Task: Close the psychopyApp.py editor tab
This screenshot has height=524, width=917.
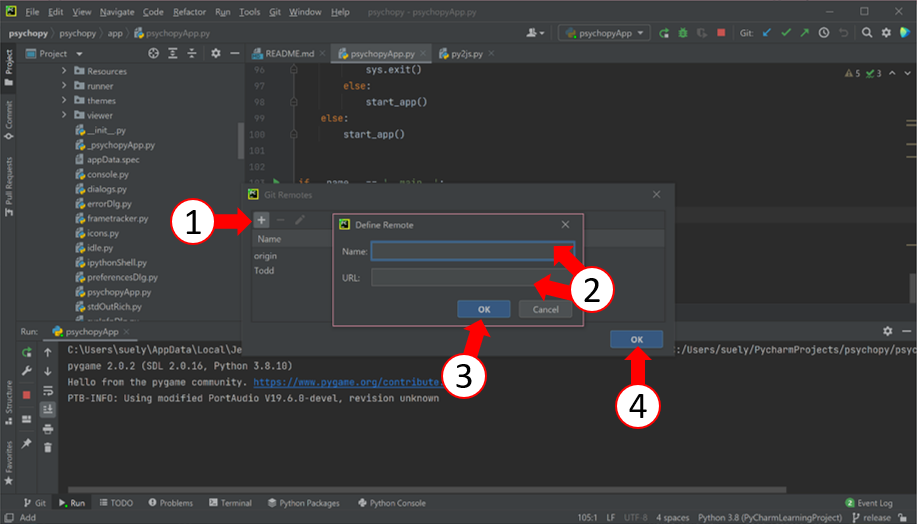Action: click(423, 54)
